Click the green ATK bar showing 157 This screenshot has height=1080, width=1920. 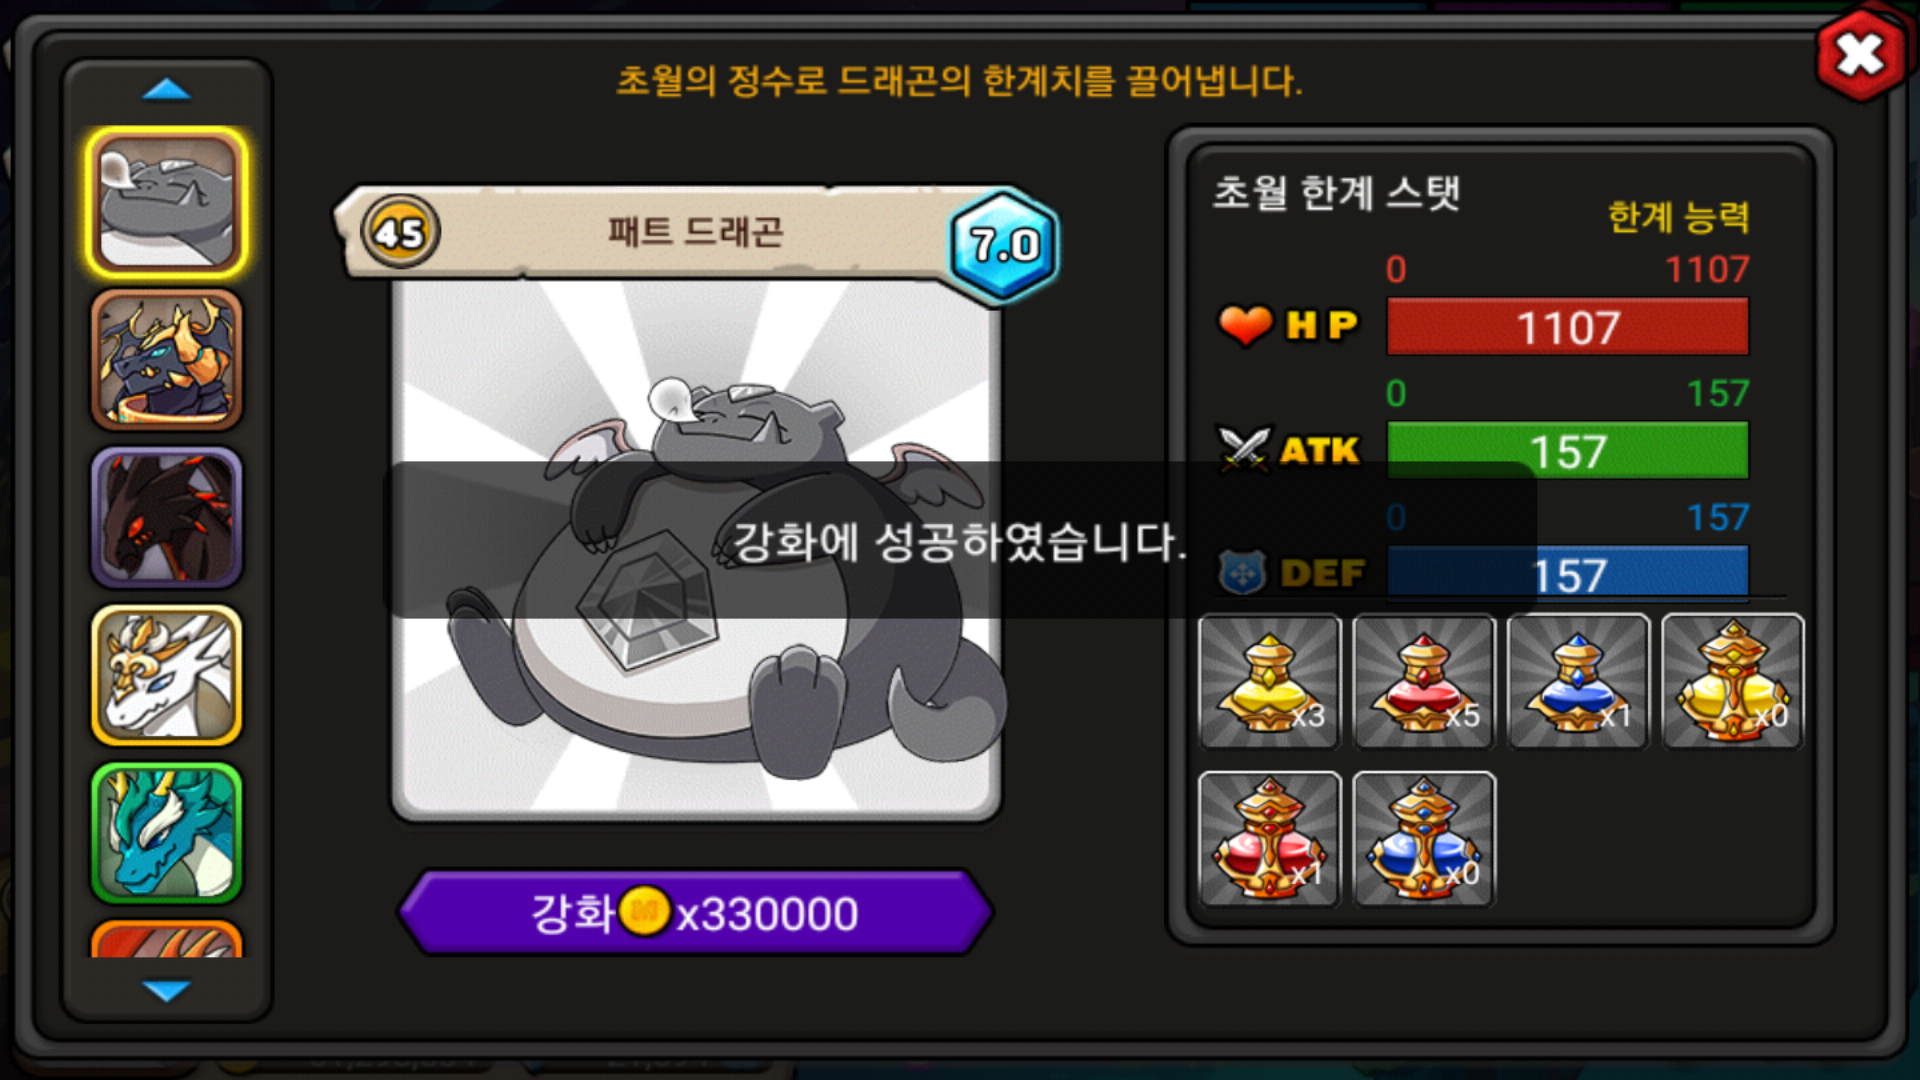1568,451
